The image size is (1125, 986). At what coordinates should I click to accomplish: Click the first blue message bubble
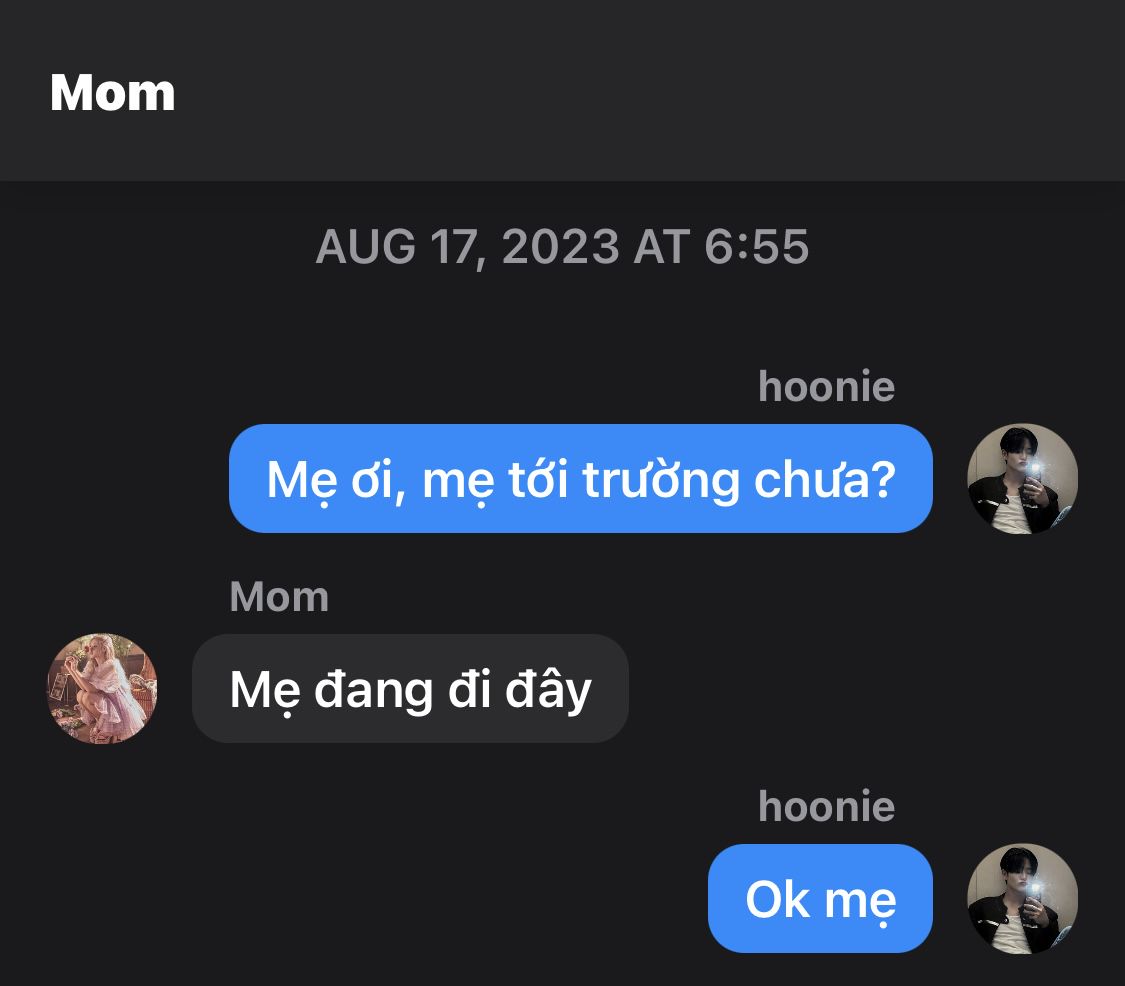[580, 479]
